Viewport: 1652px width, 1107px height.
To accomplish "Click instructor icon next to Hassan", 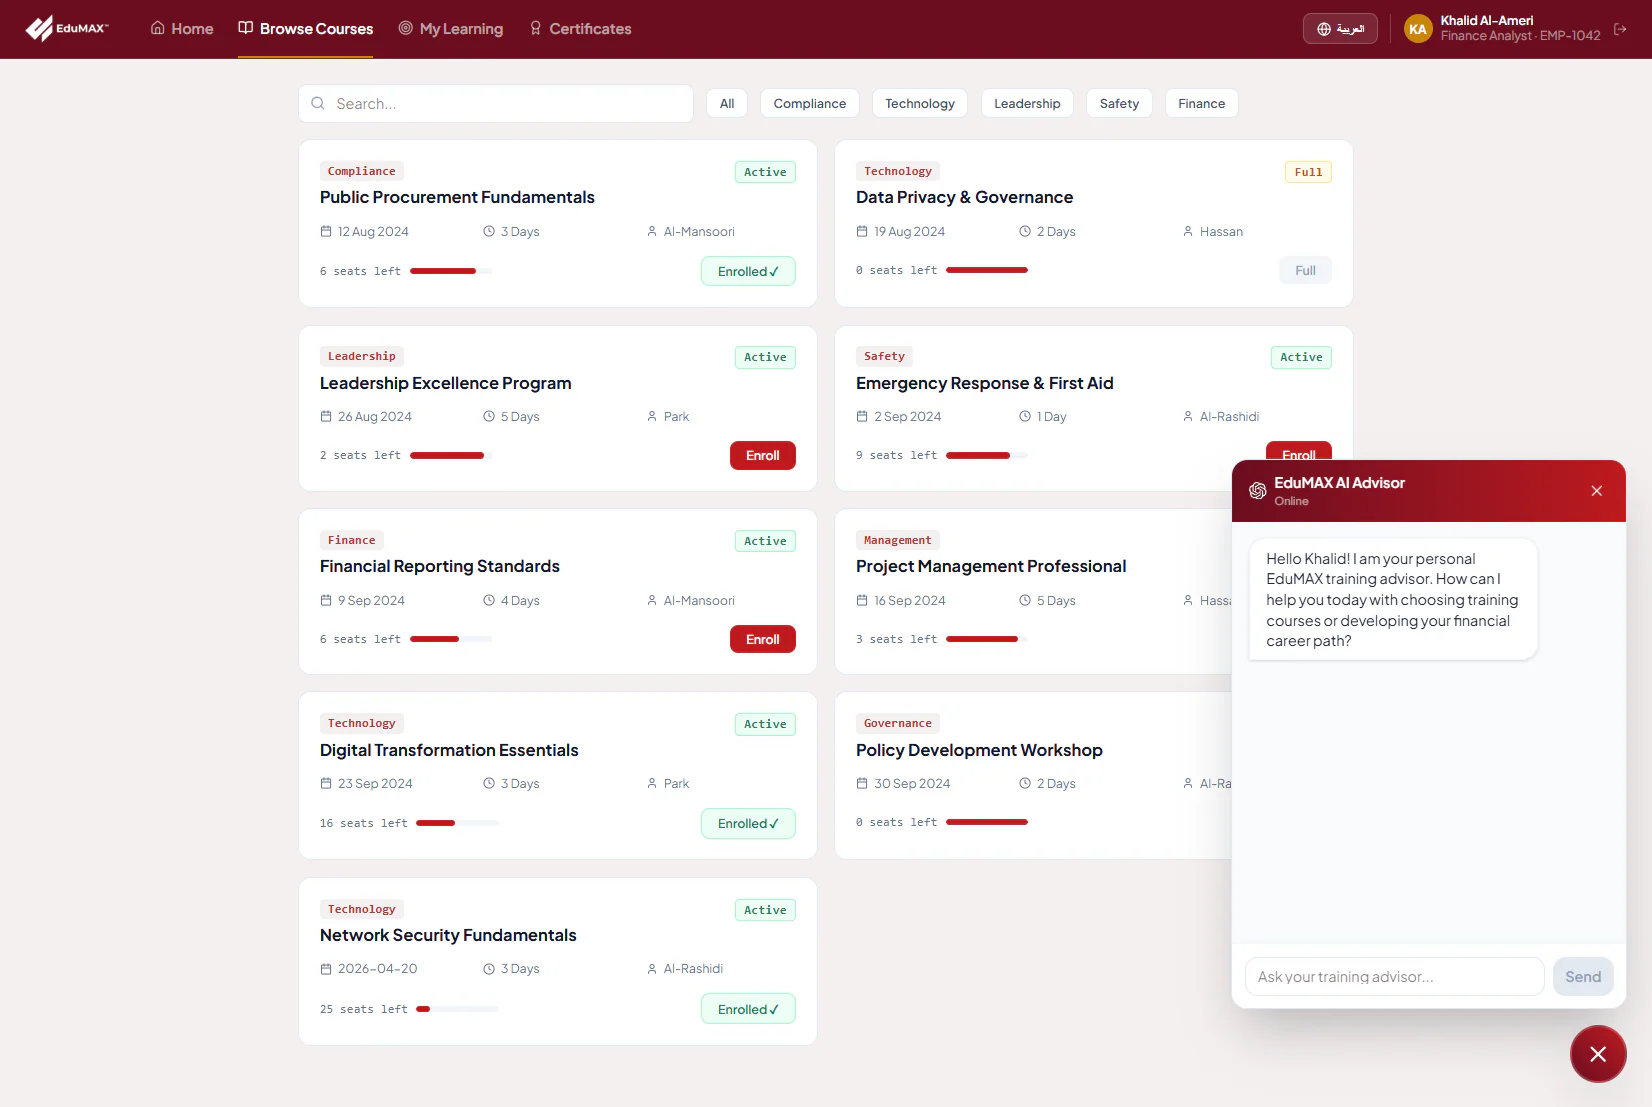I will pyautogui.click(x=1188, y=231).
